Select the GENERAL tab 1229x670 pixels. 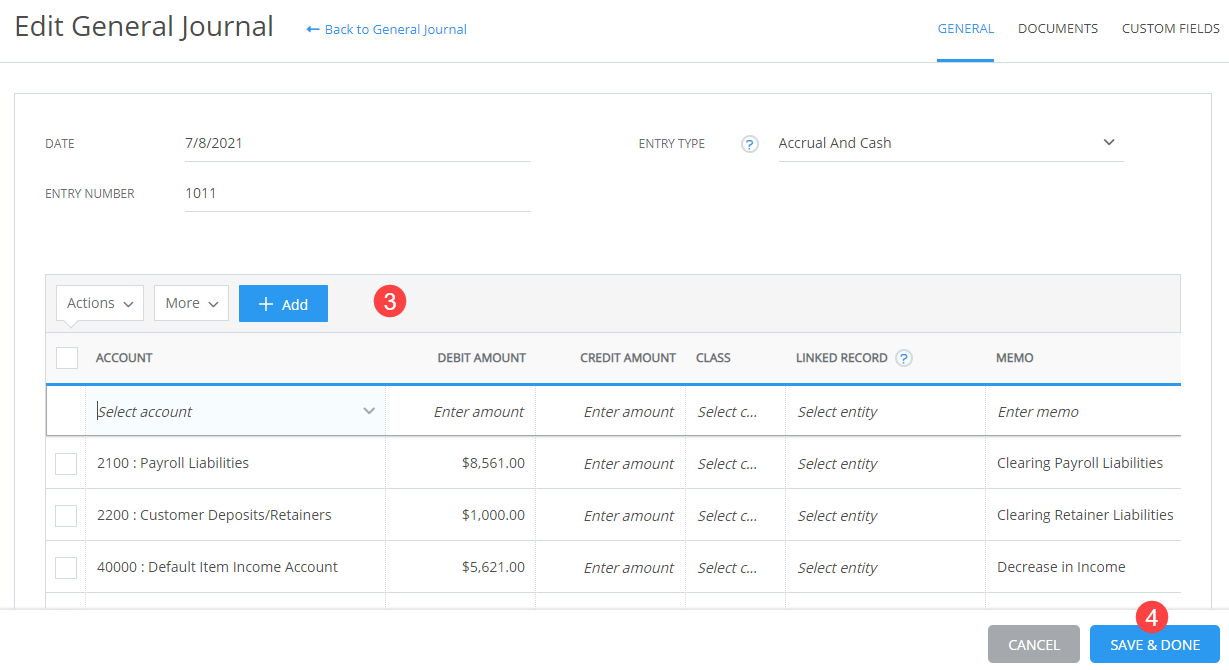(x=965, y=28)
